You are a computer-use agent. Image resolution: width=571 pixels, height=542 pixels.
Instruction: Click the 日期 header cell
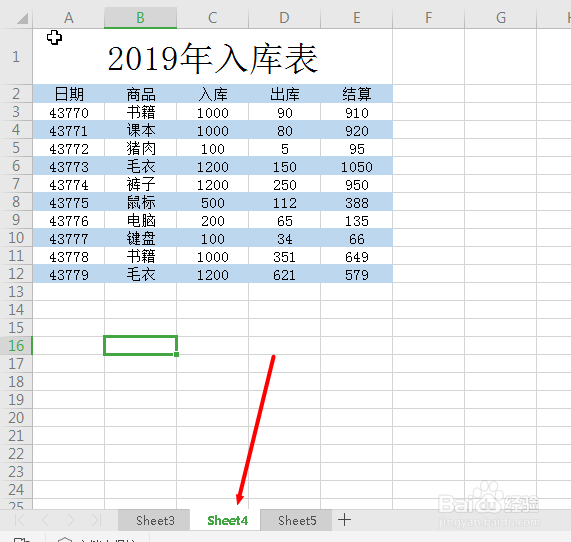[68, 94]
